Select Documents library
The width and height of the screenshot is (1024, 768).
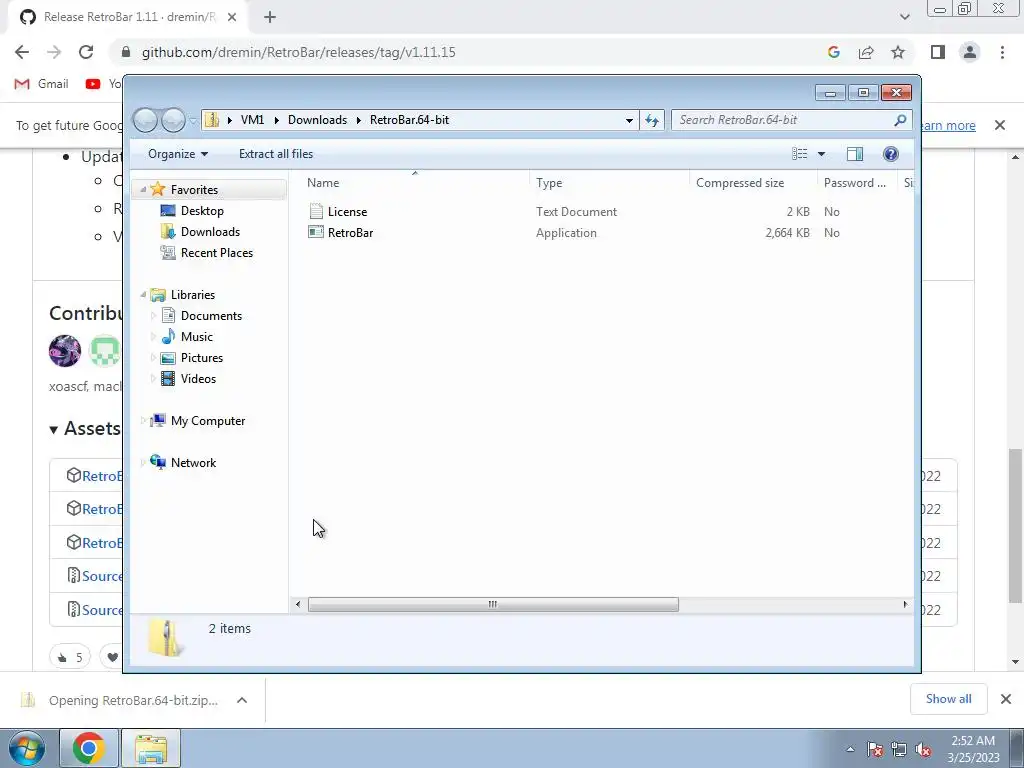pyautogui.click(x=211, y=315)
